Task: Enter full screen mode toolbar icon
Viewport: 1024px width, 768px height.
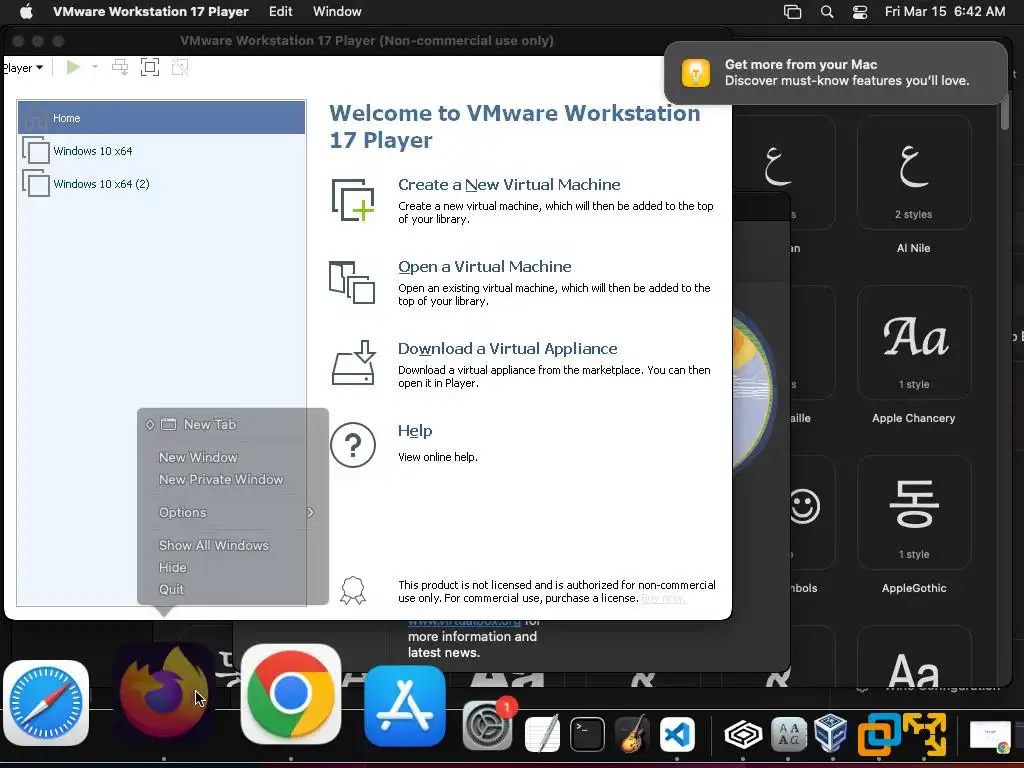Action: 150,67
